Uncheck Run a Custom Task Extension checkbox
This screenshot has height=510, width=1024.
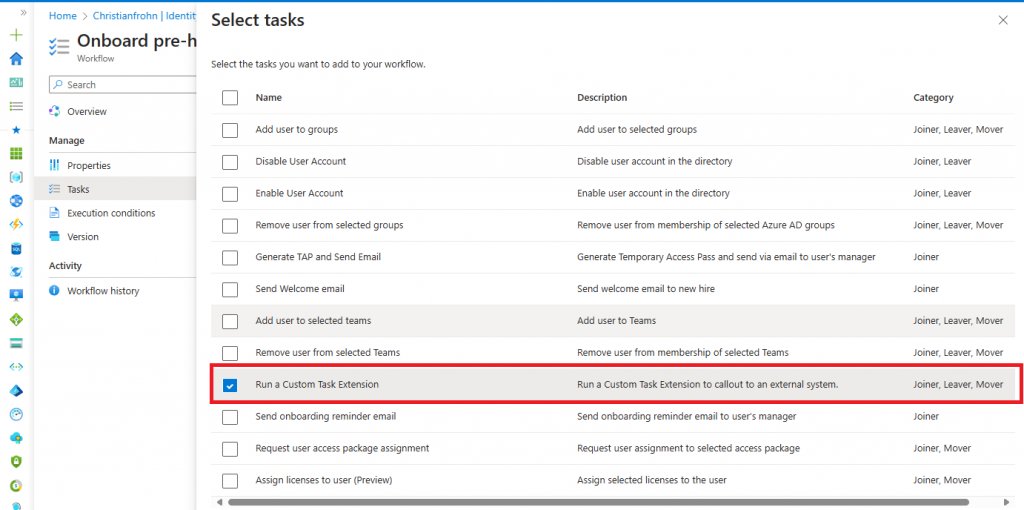(230, 385)
